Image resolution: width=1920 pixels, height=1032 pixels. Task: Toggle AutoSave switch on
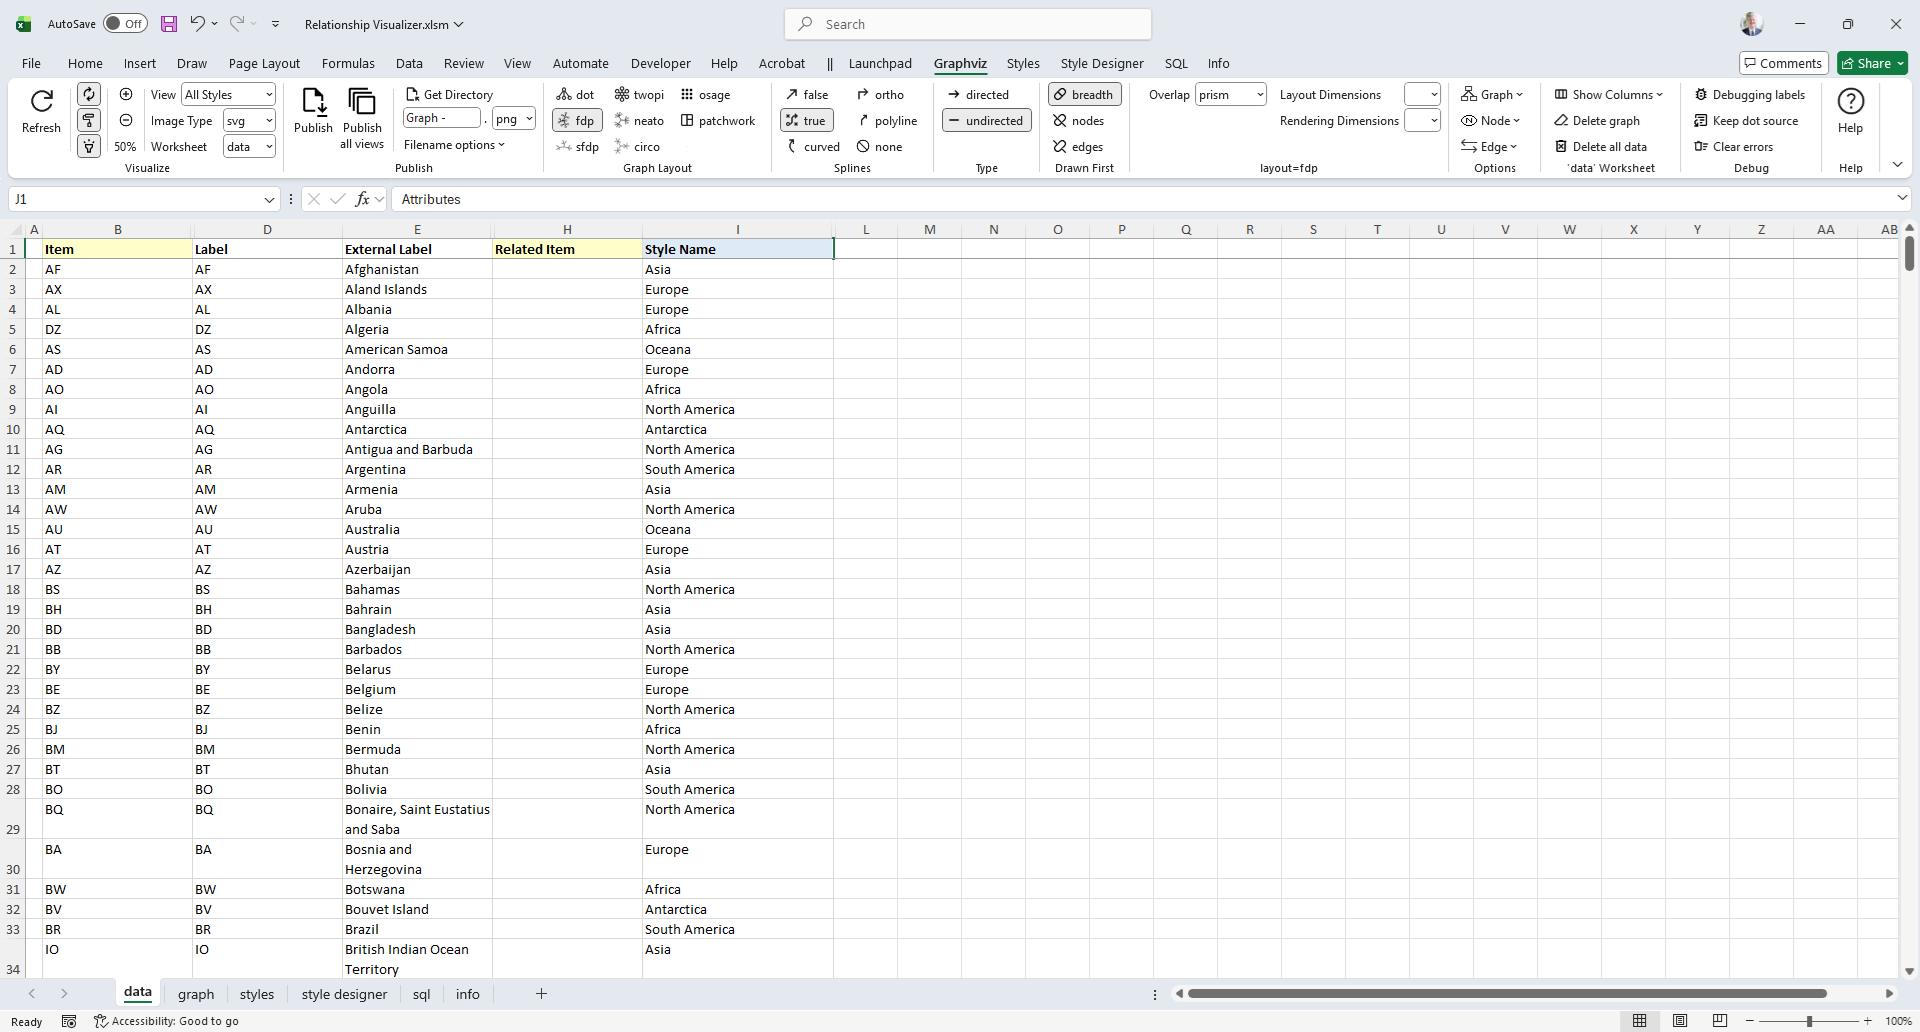click(x=125, y=24)
